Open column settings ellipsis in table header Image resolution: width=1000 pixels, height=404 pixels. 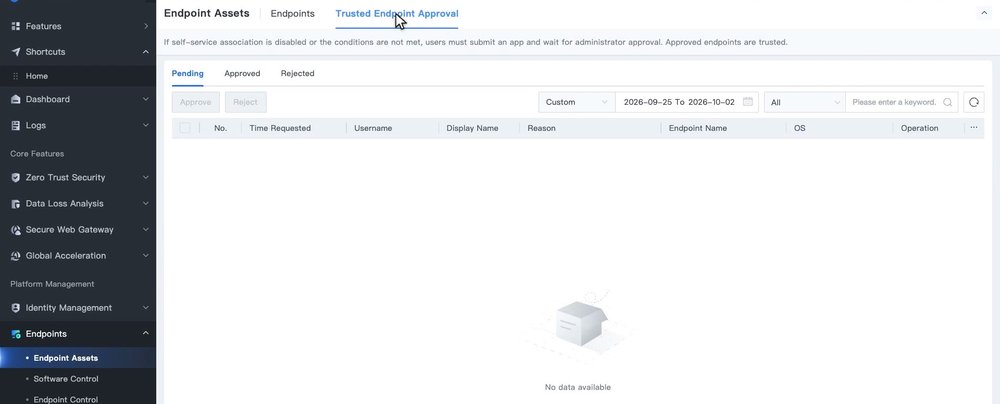(x=974, y=128)
